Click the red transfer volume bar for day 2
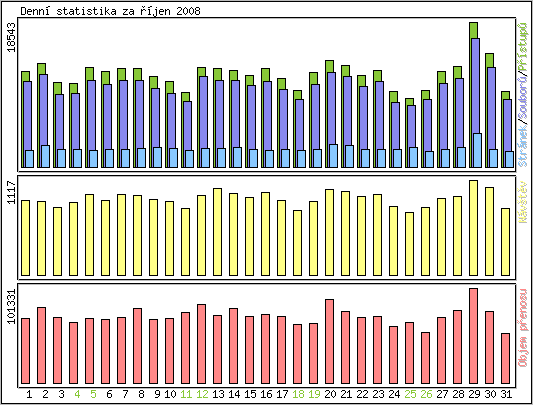Image resolution: width=533 pixels, height=405 pixels. (x=41, y=345)
